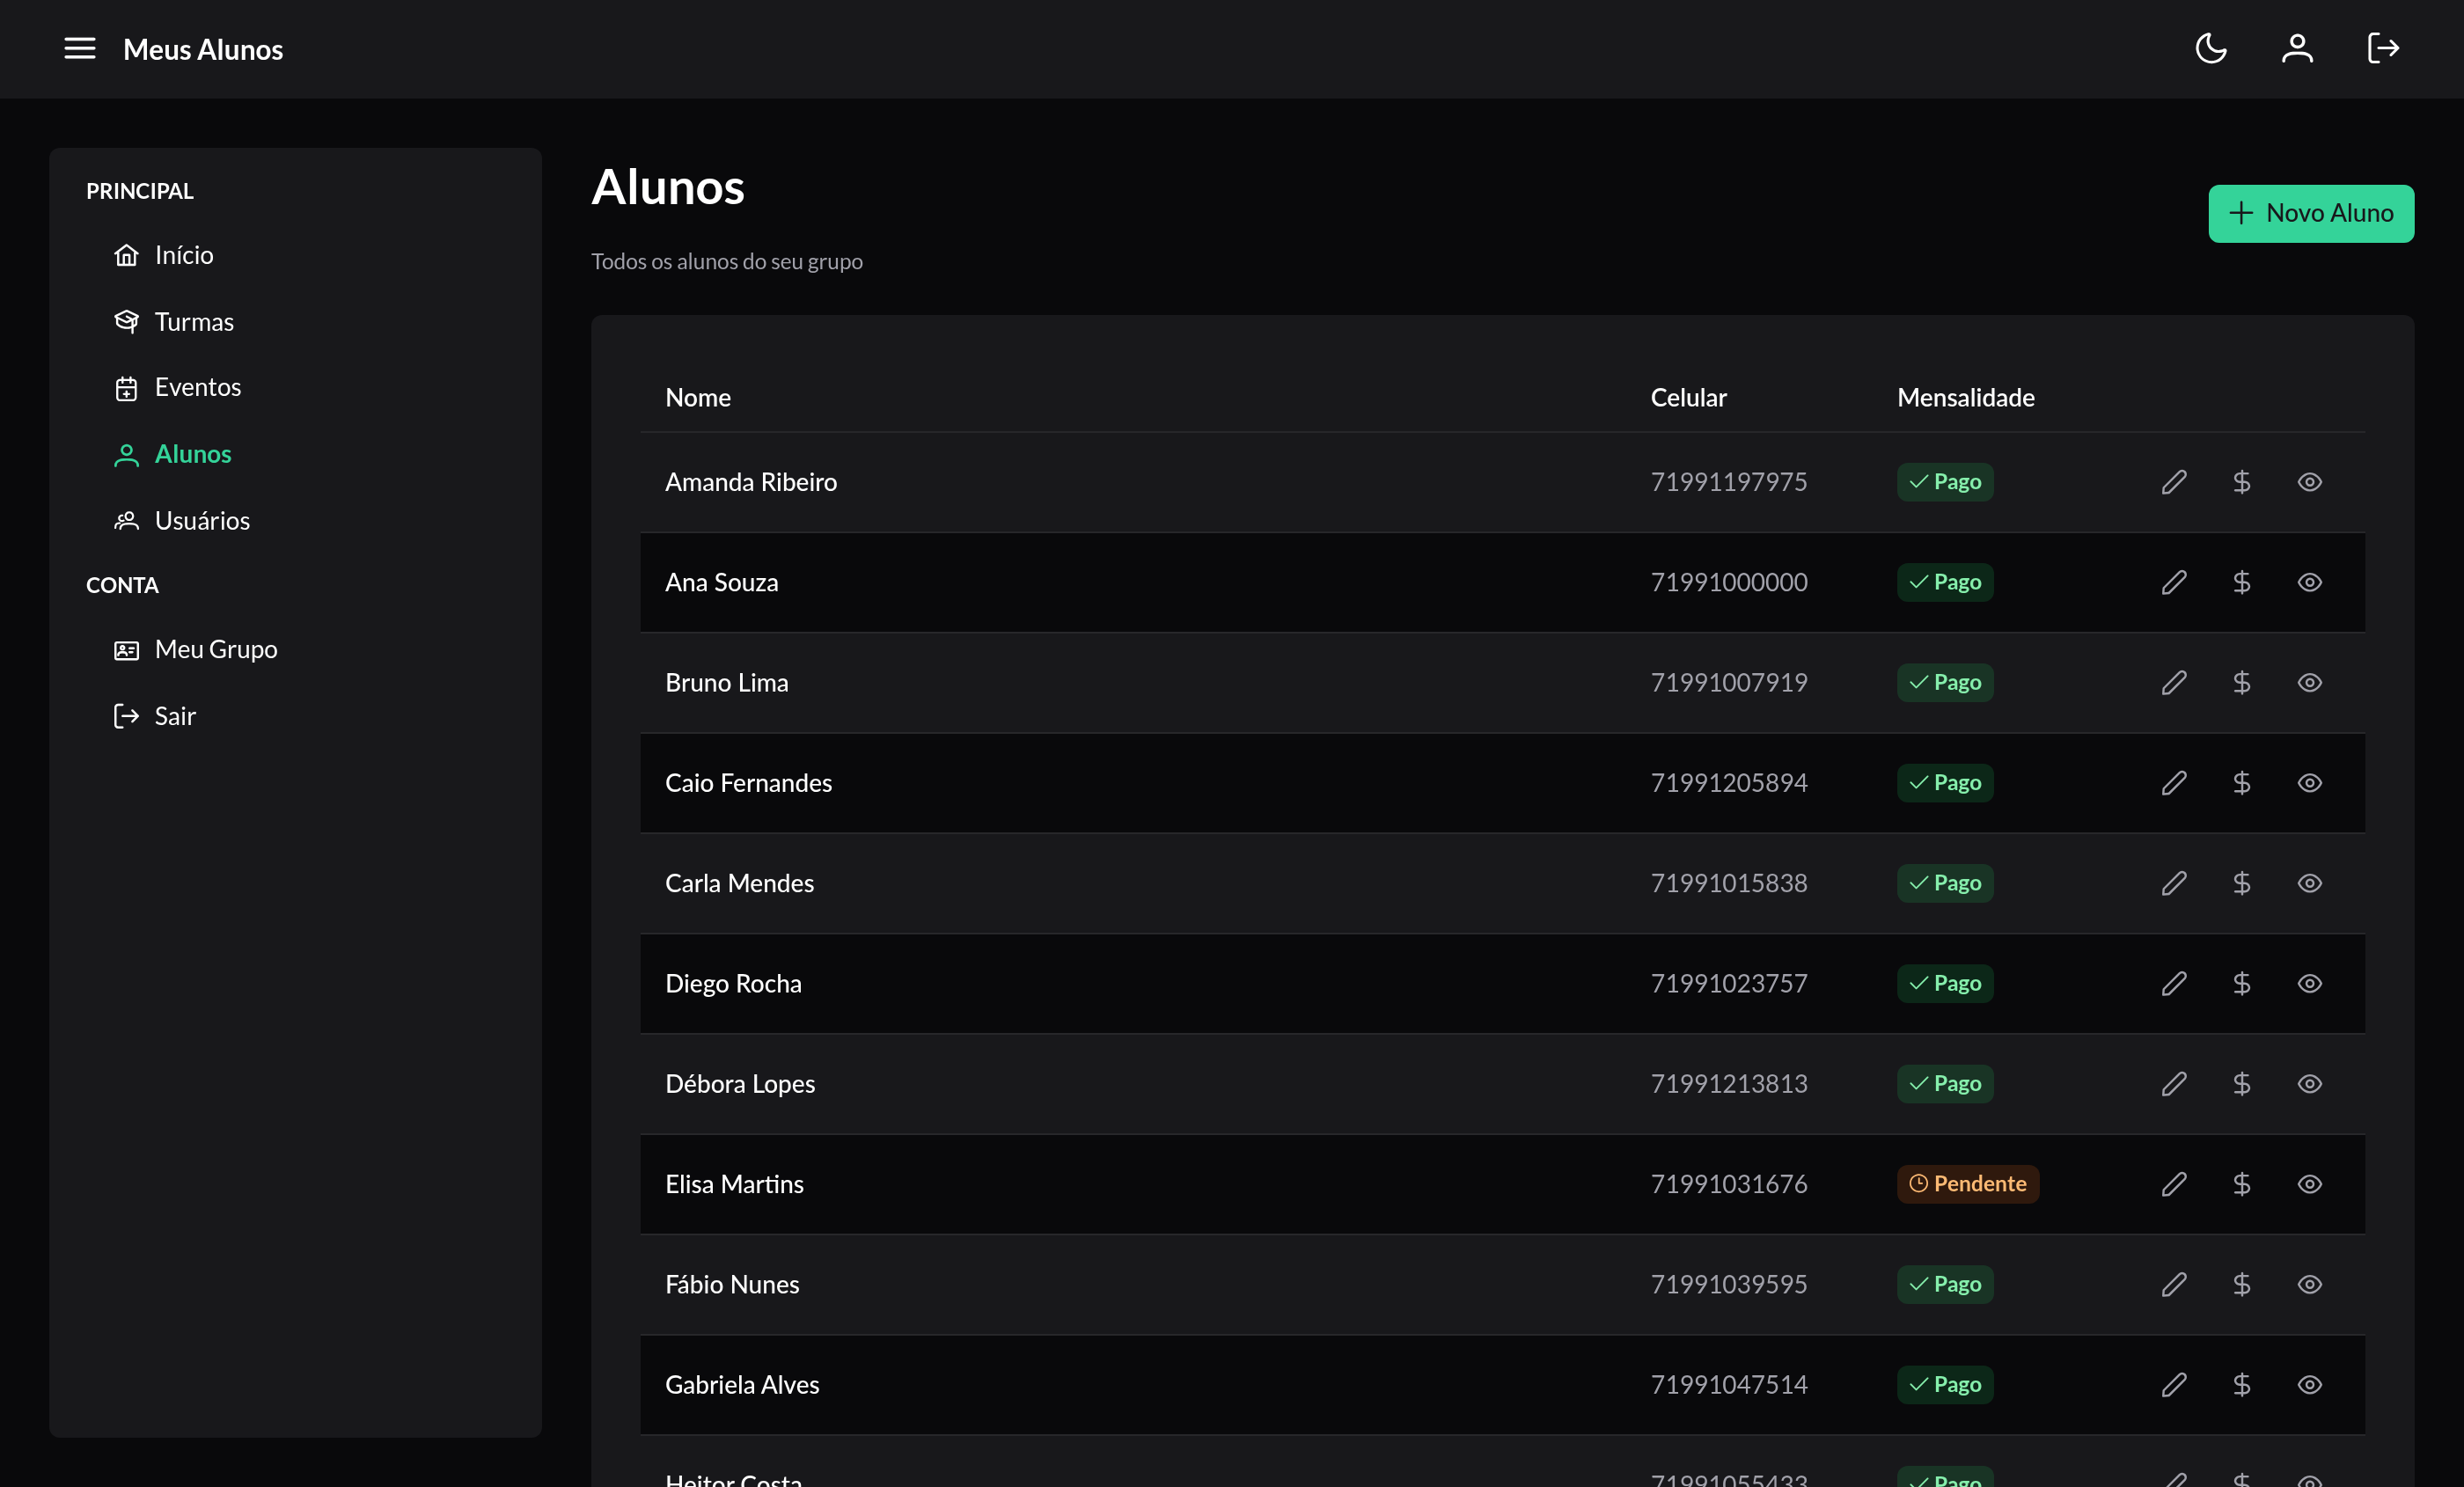View Elisa Martins with eye icon
This screenshot has width=2464, height=1487.
2309,1184
